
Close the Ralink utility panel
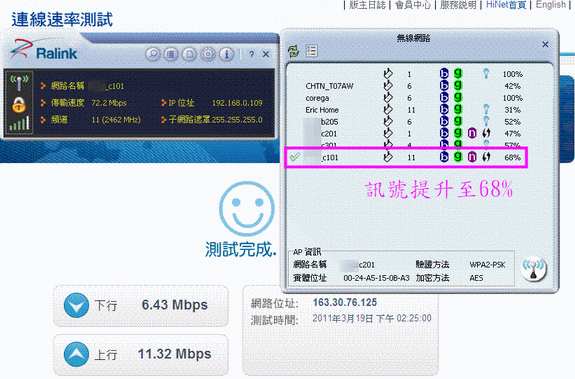pyautogui.click(x=266, y=54)
